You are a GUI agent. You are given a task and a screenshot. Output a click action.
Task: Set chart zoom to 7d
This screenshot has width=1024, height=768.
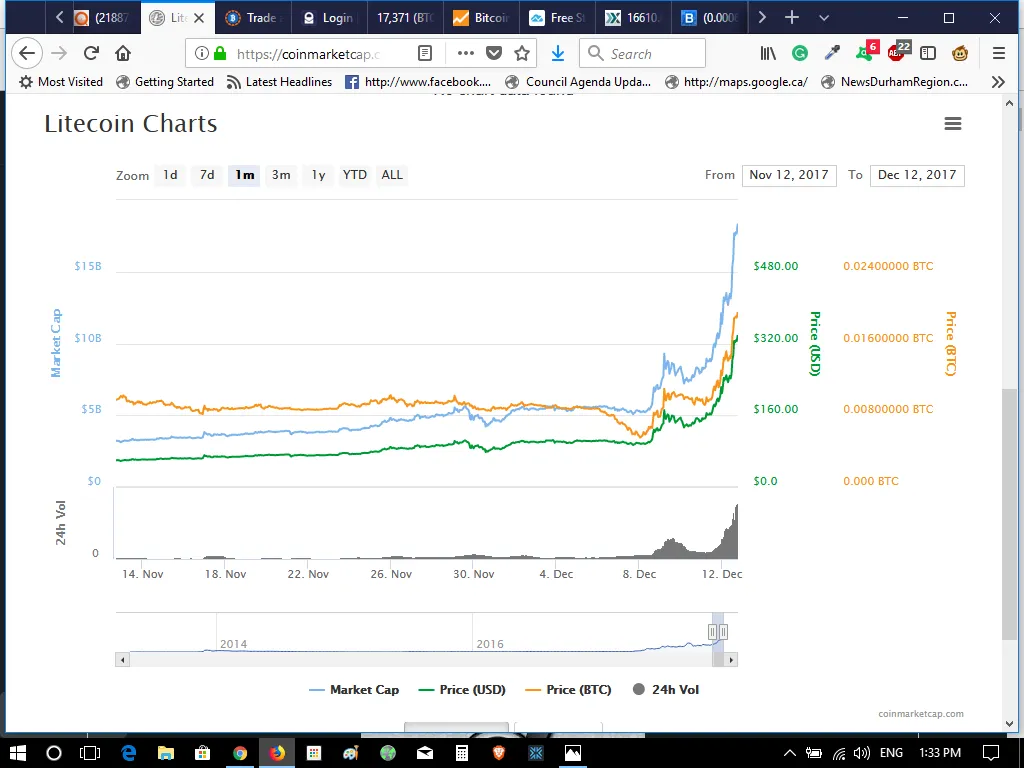click(x=207, y=175)
